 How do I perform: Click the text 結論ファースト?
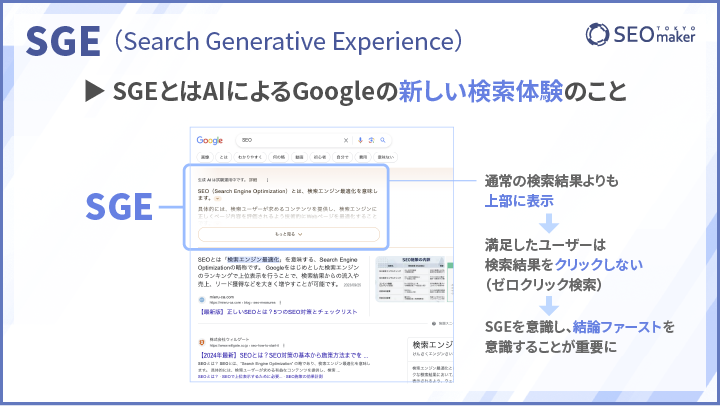tap(617, 327)
